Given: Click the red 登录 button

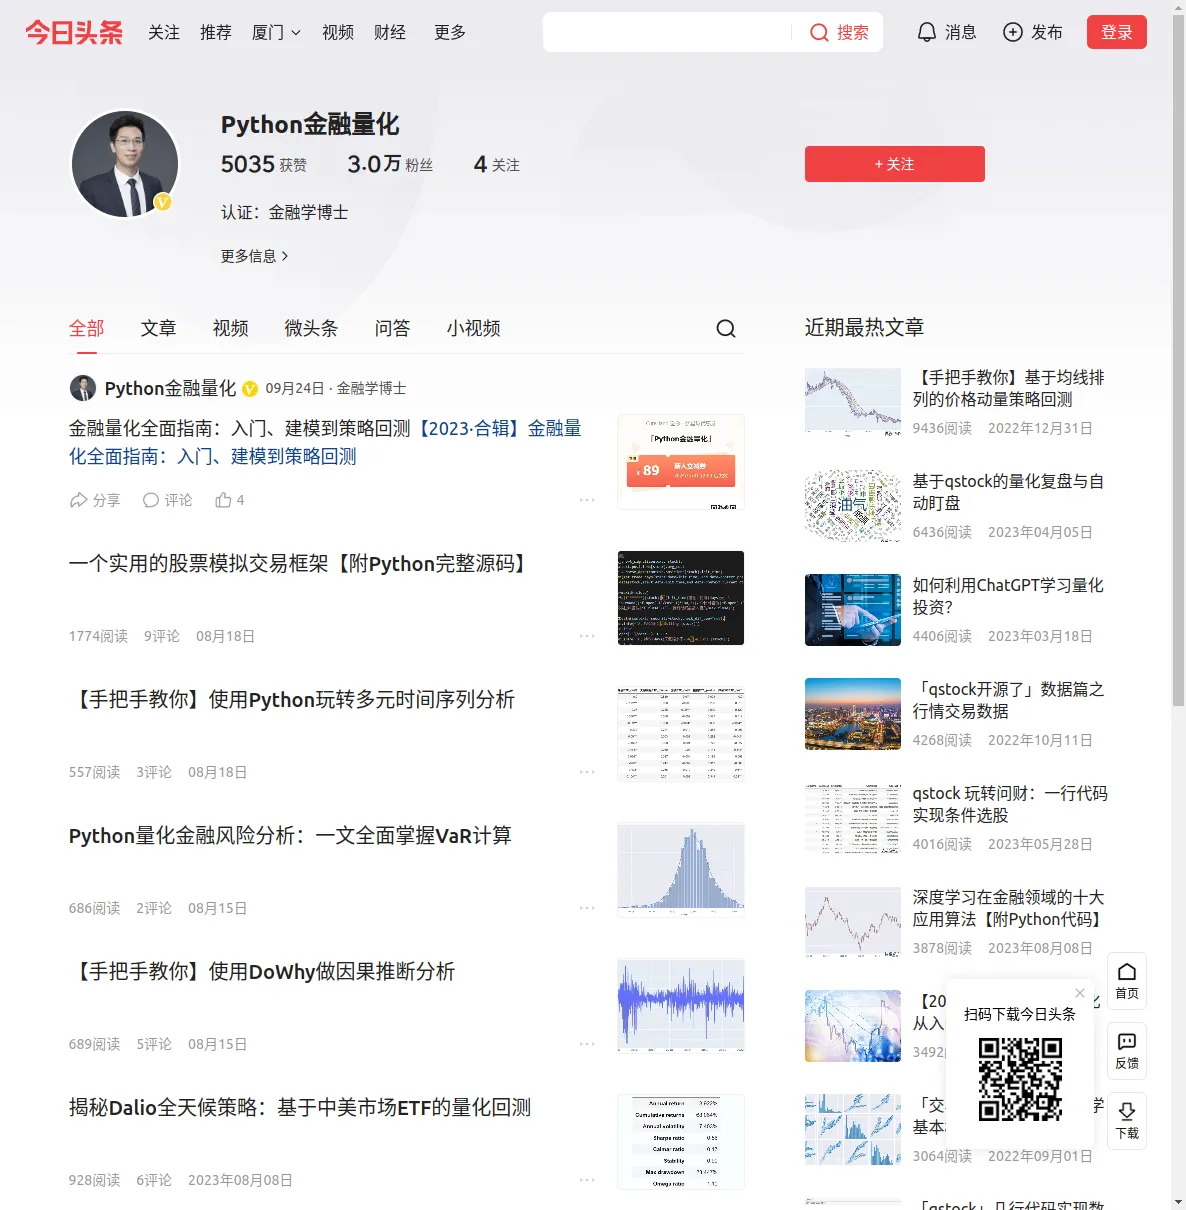Looking at the screenshot, I should click(x=1117, y=32).
